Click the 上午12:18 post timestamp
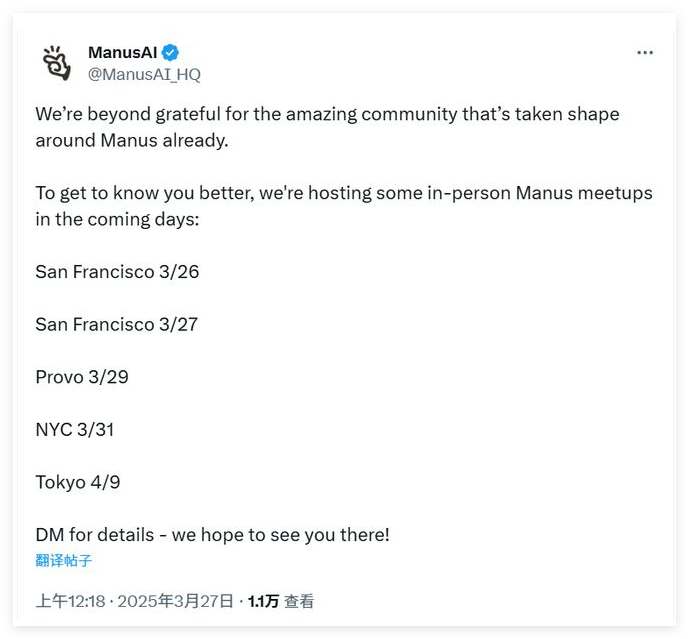The height and width of the screenshot is (639, 689). pos(71,601)
